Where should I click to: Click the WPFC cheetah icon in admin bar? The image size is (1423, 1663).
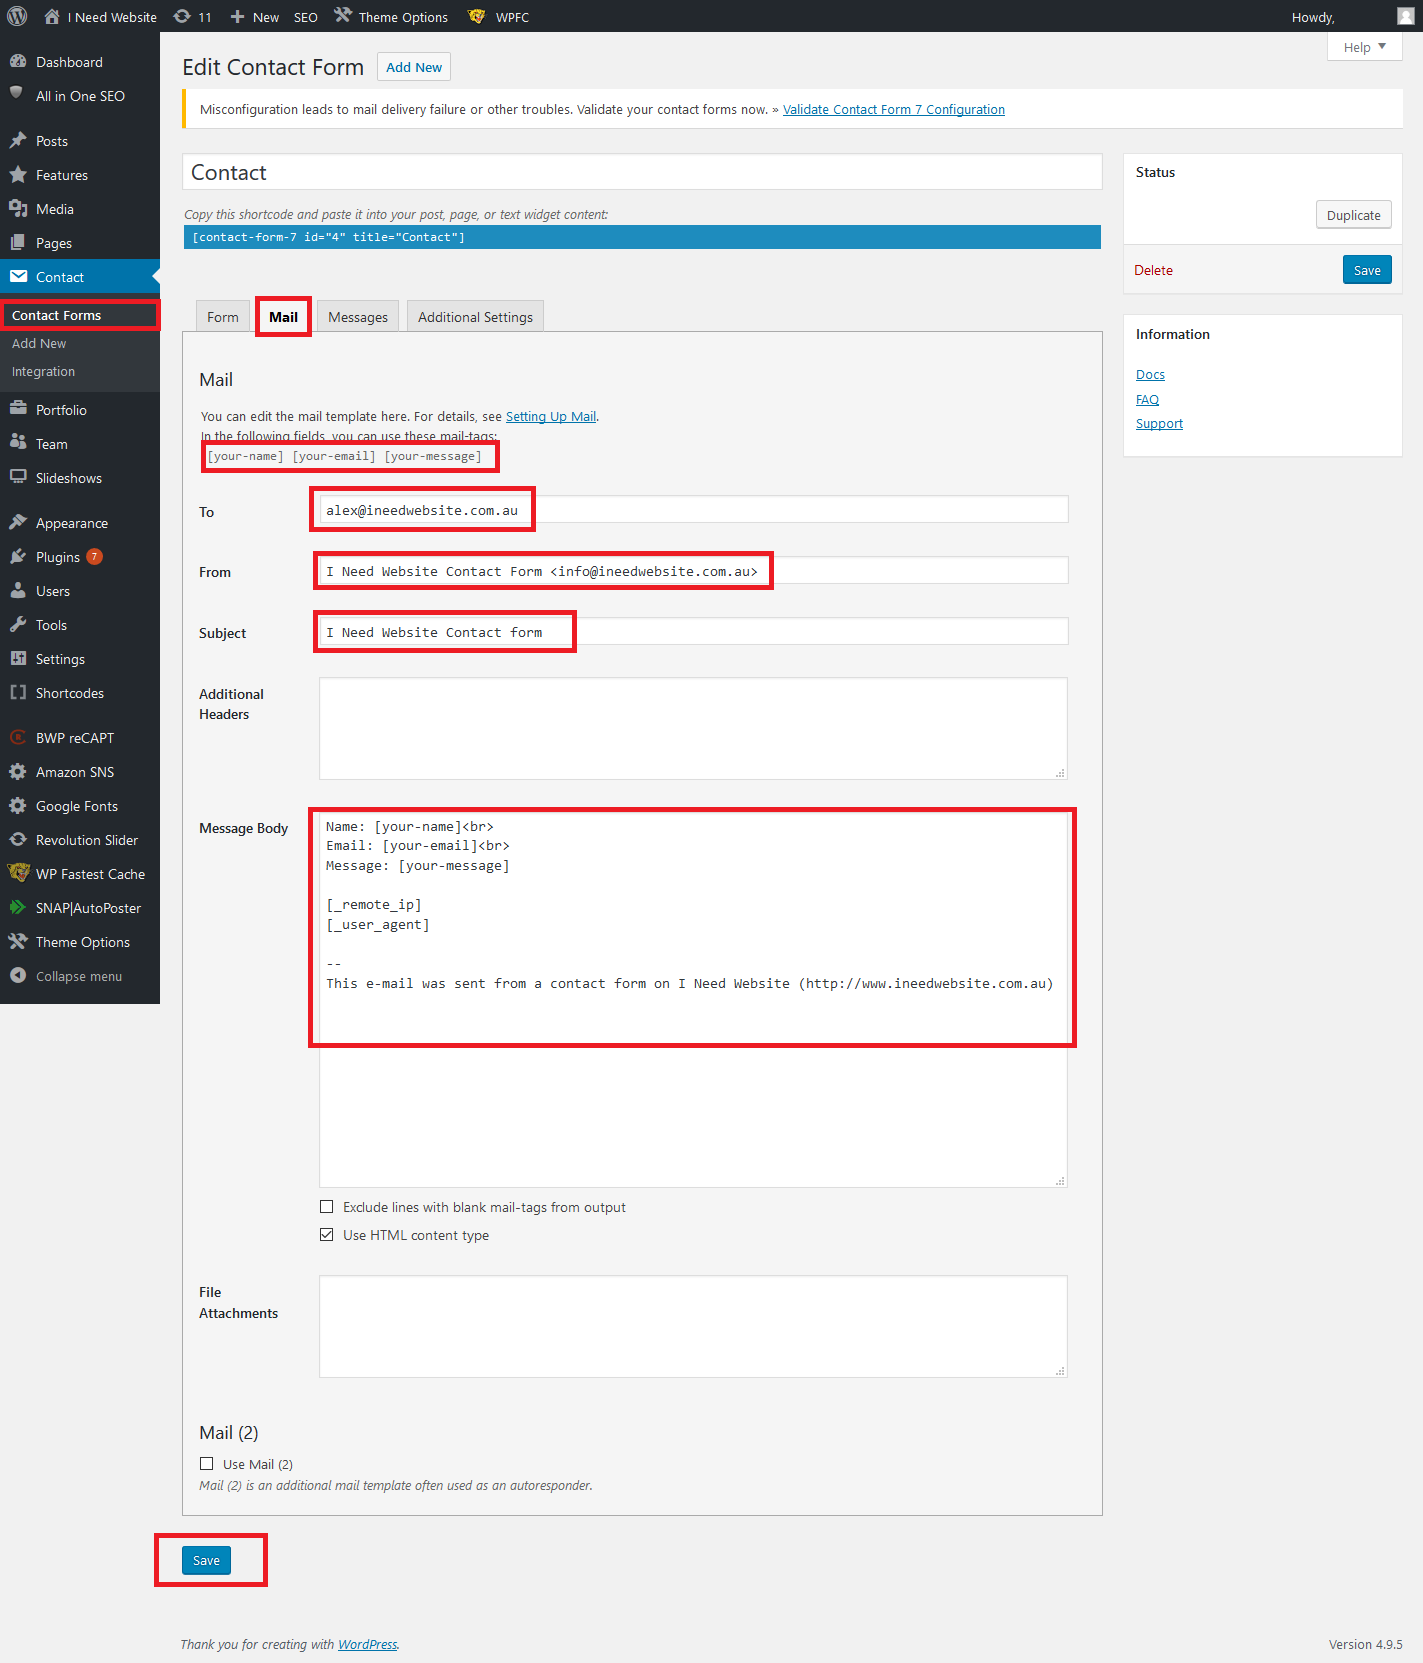477,17
